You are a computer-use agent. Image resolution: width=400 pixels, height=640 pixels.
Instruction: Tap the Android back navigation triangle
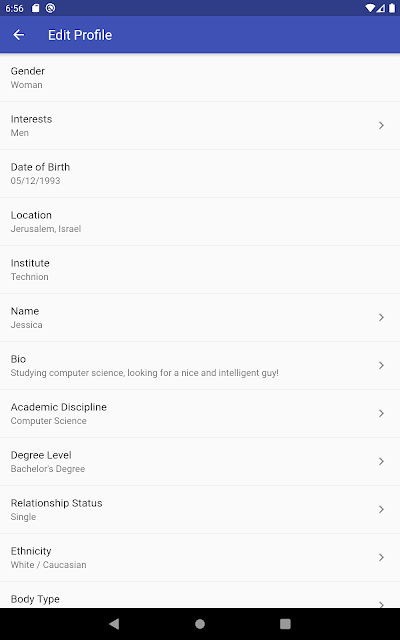[114, 624]
